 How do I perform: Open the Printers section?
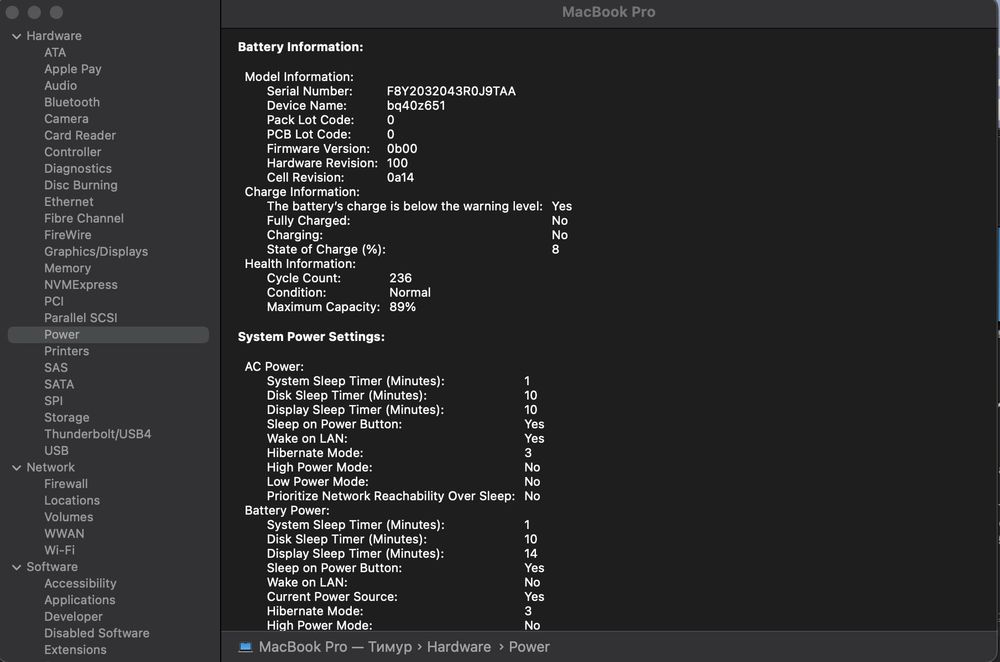point(67,351)
